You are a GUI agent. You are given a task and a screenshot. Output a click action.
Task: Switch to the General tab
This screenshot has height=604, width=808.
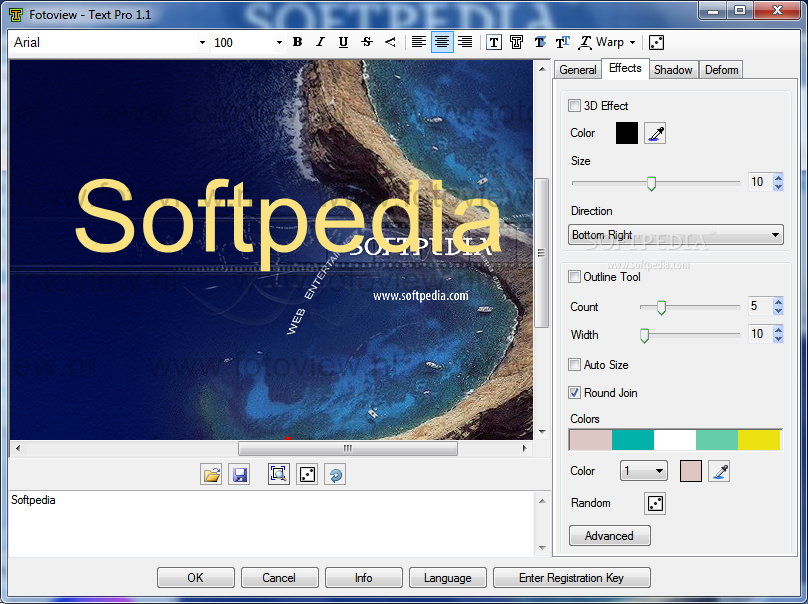pos(578,70)
